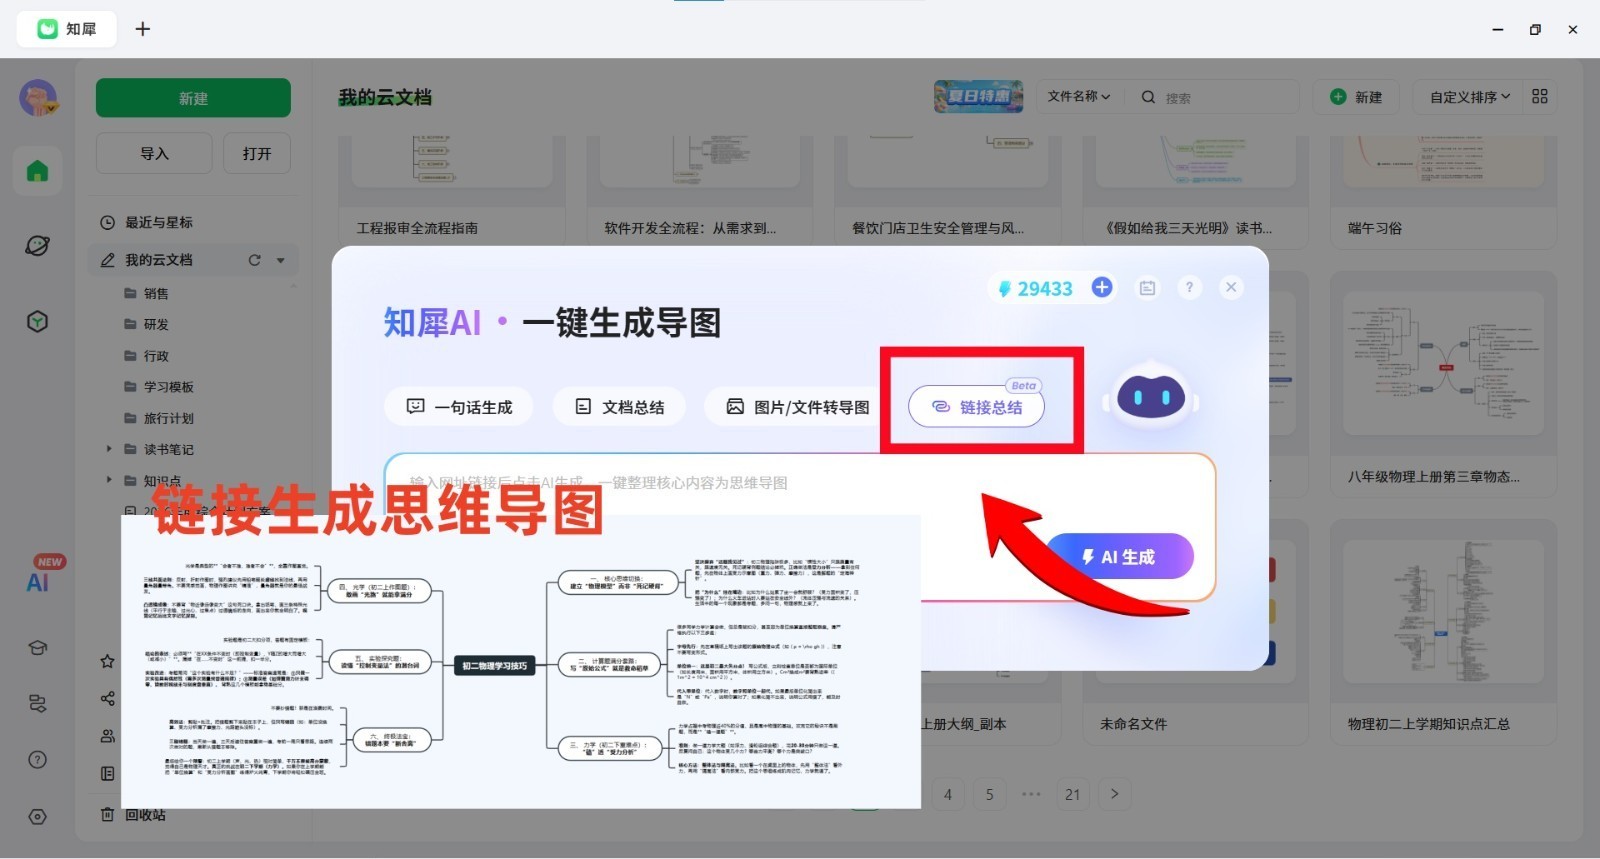The height and width of the screenshot is (859, 1600).
Task: Open the user avatar profile
Action: click(x=38, y=98)
